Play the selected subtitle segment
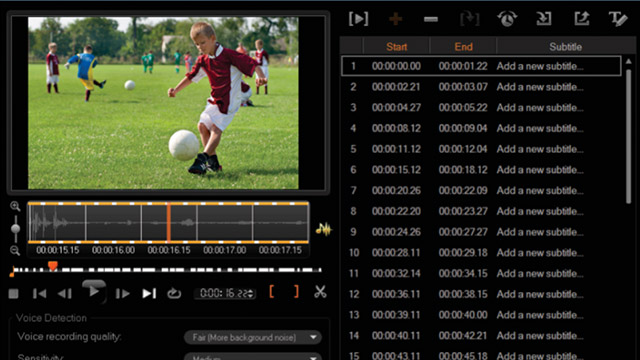640x360 pixels. click(x=358, y=19)
